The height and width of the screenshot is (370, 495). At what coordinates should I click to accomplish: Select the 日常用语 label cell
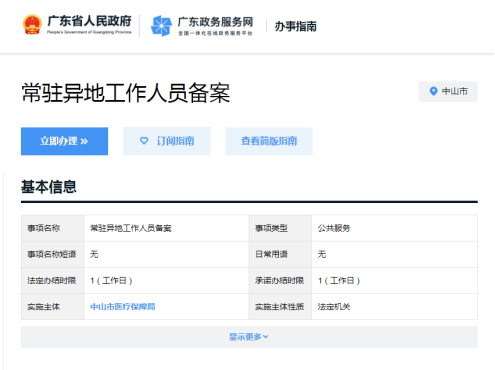[280, 254]
